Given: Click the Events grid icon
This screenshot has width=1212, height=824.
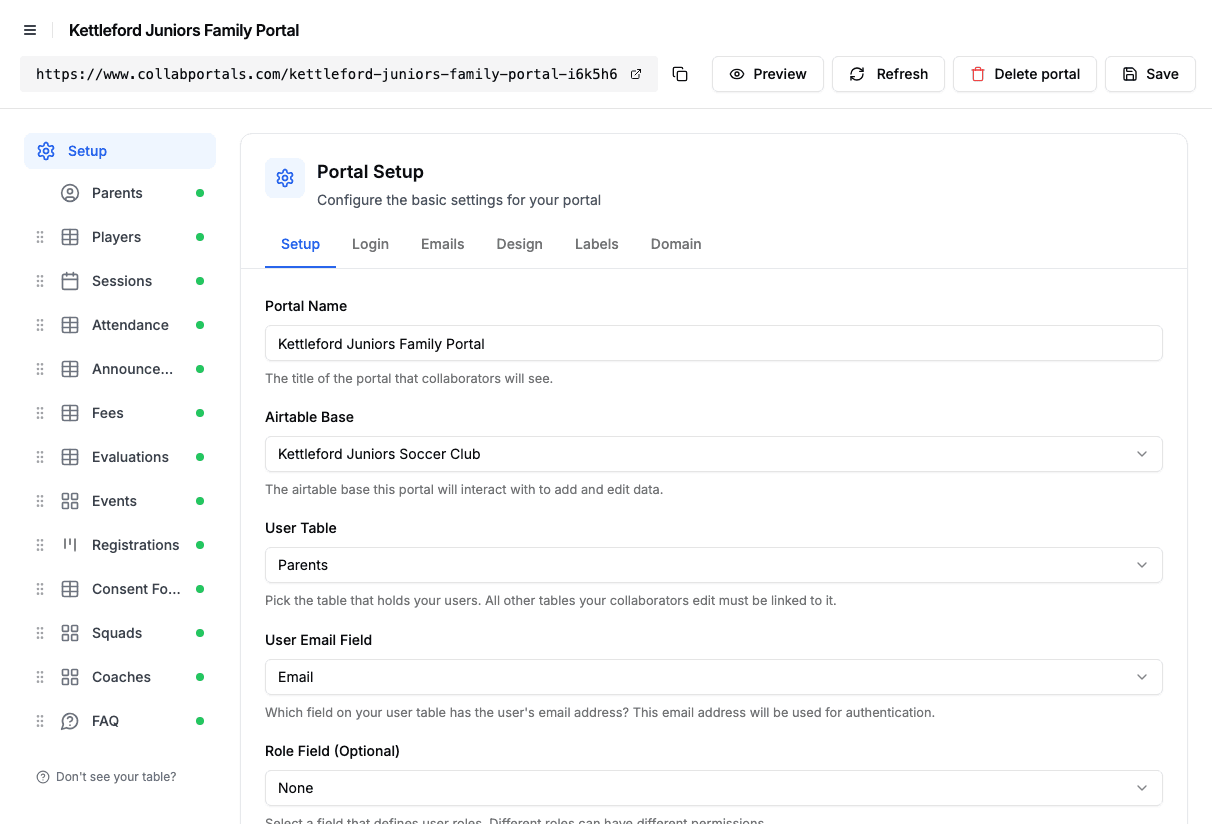Looking at the screenshot, I should pyautogui.click(x=70, y=501).
